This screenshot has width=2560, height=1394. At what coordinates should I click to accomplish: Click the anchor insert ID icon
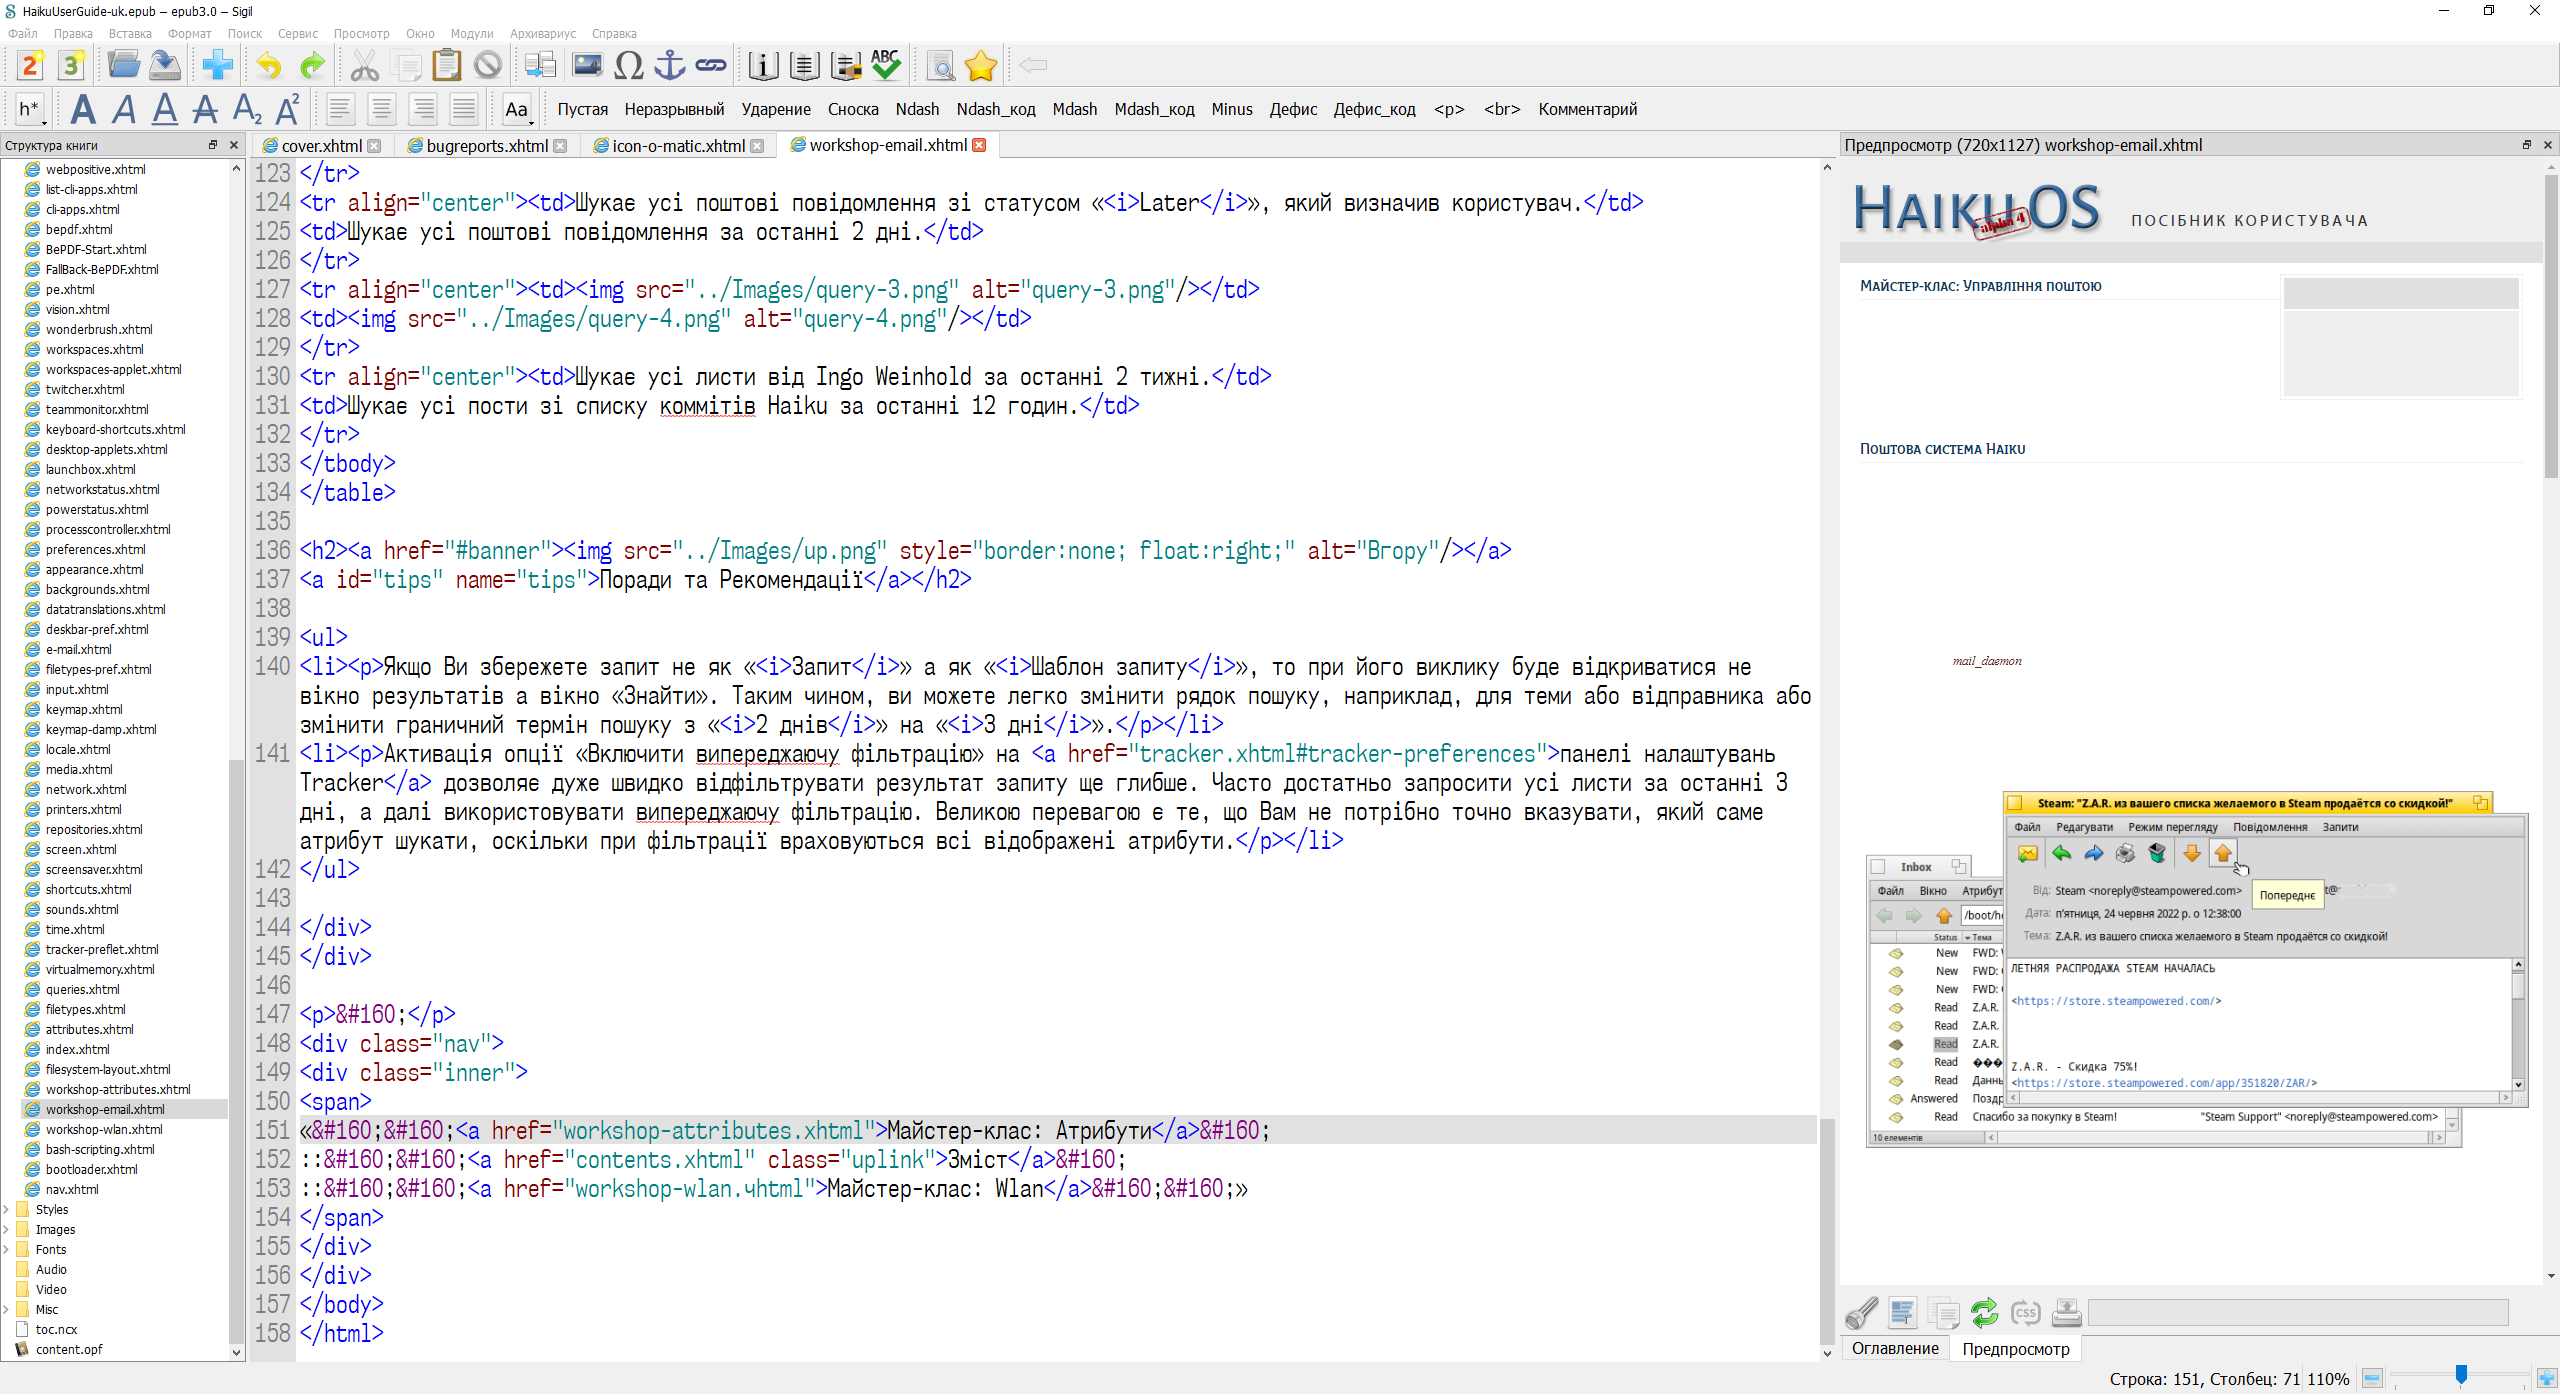point(669,66)
